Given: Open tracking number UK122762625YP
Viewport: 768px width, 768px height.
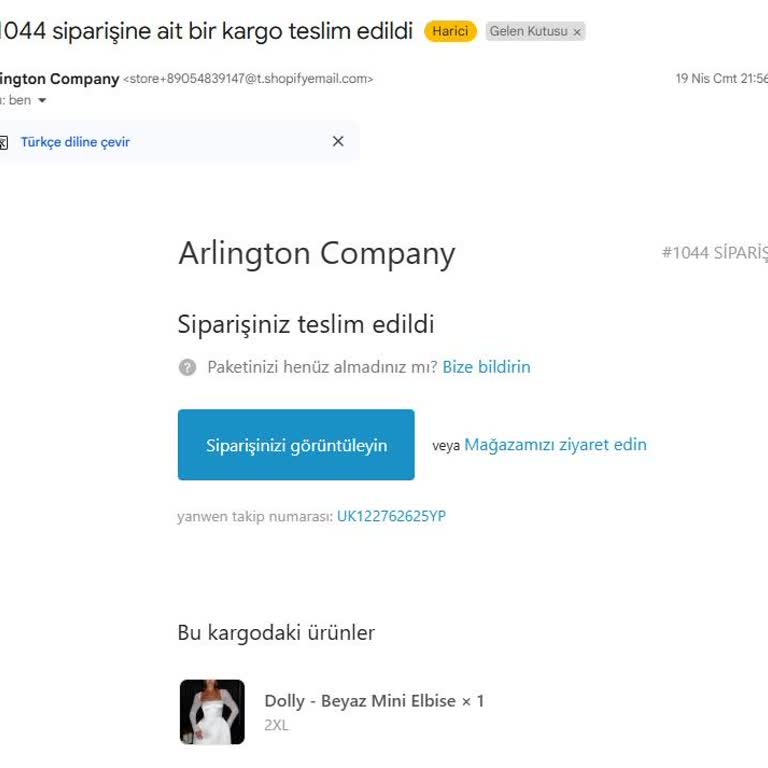Looking at the screenshot, I should point(391,516).
